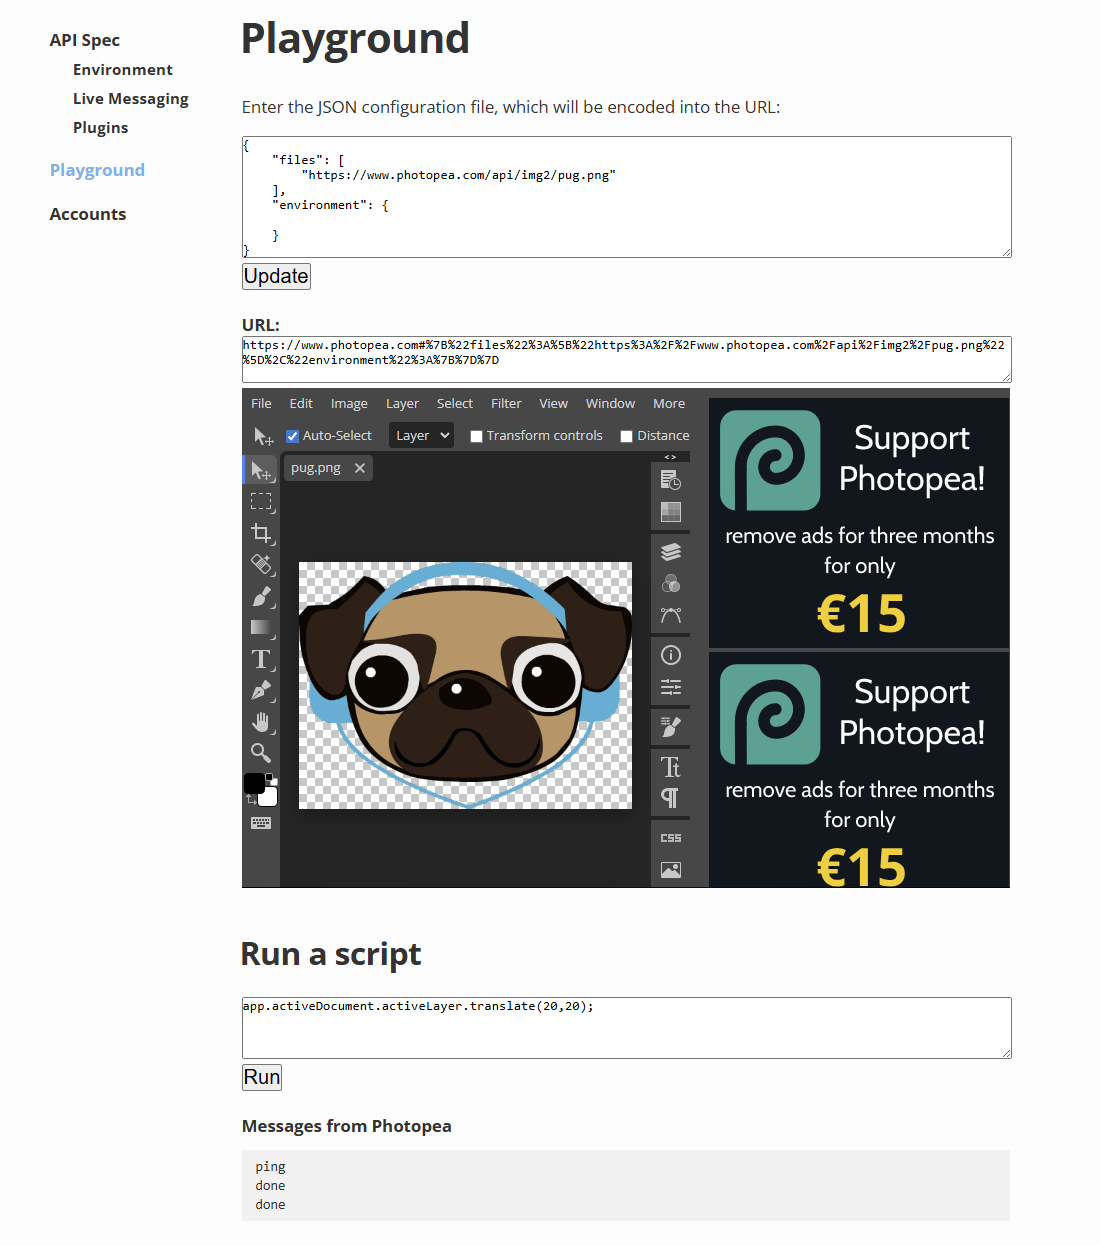1101x1245 pixels.
Task: Open the Filter menu
Action: pyautogui.click(x=506, y=404)
